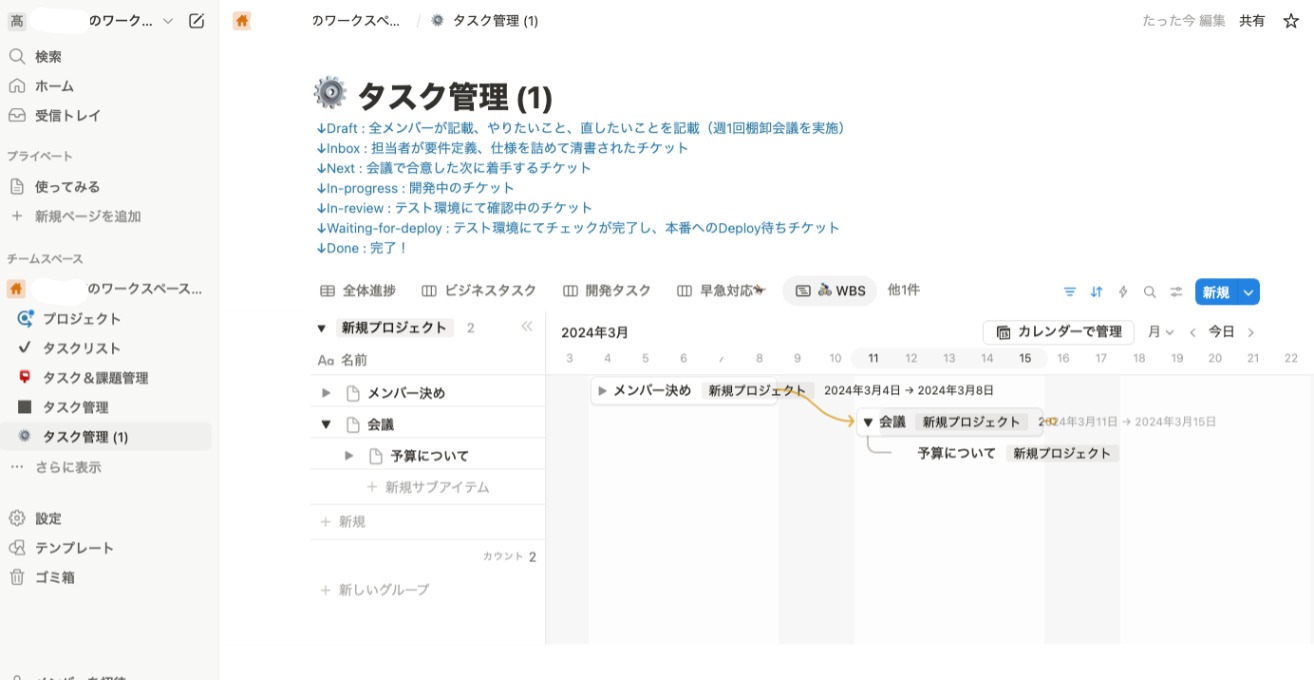This screenshot has width=1314, height=680.
Task: Click the gear icon of タスク管理 (1) page title
Action: click(x=331, y=91)
